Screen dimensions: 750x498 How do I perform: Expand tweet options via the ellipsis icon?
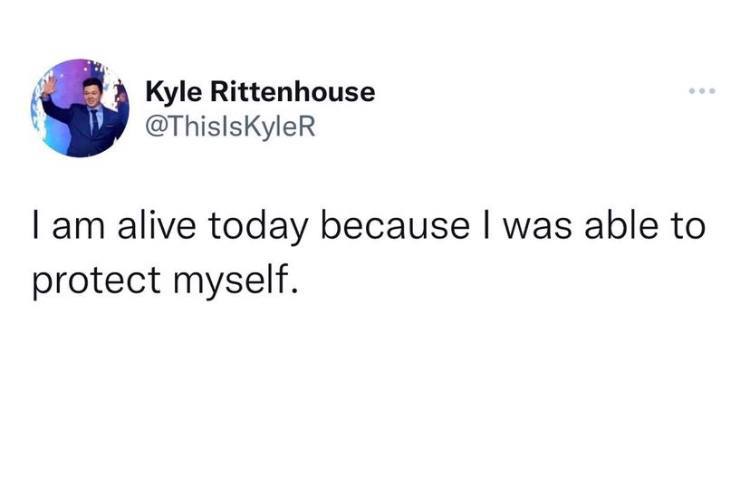tap(702, 90)
